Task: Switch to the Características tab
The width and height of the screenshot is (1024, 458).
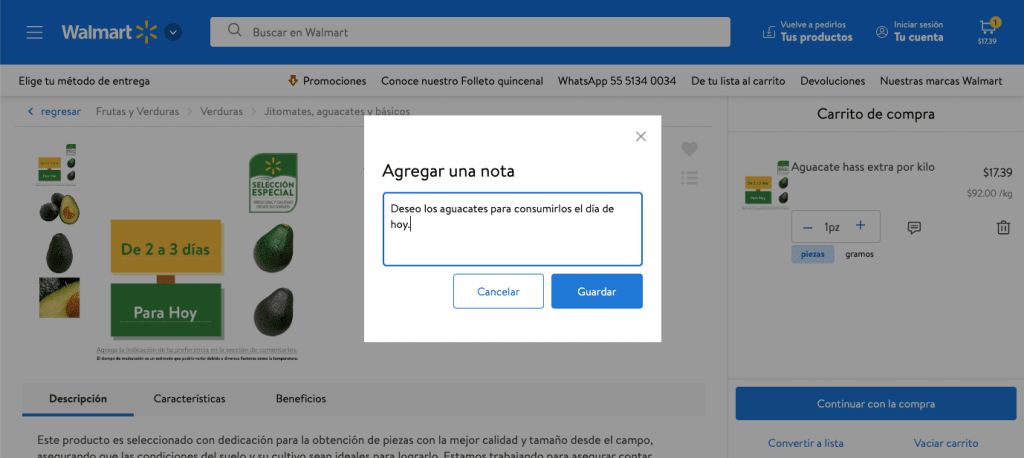Action: (x=189, y=399)
